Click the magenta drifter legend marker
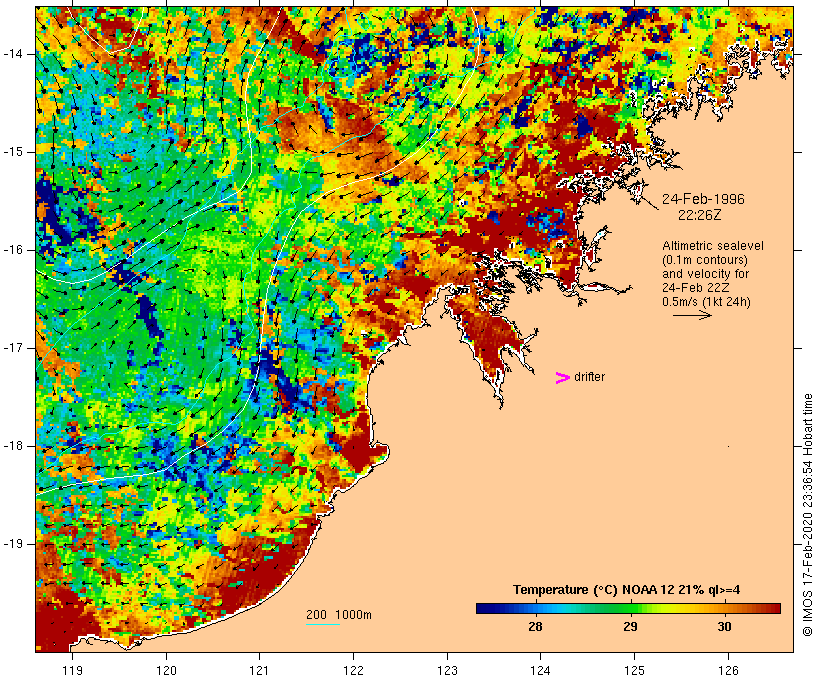The height and width of the screenshot is (680, 820). tap(562, 378)
